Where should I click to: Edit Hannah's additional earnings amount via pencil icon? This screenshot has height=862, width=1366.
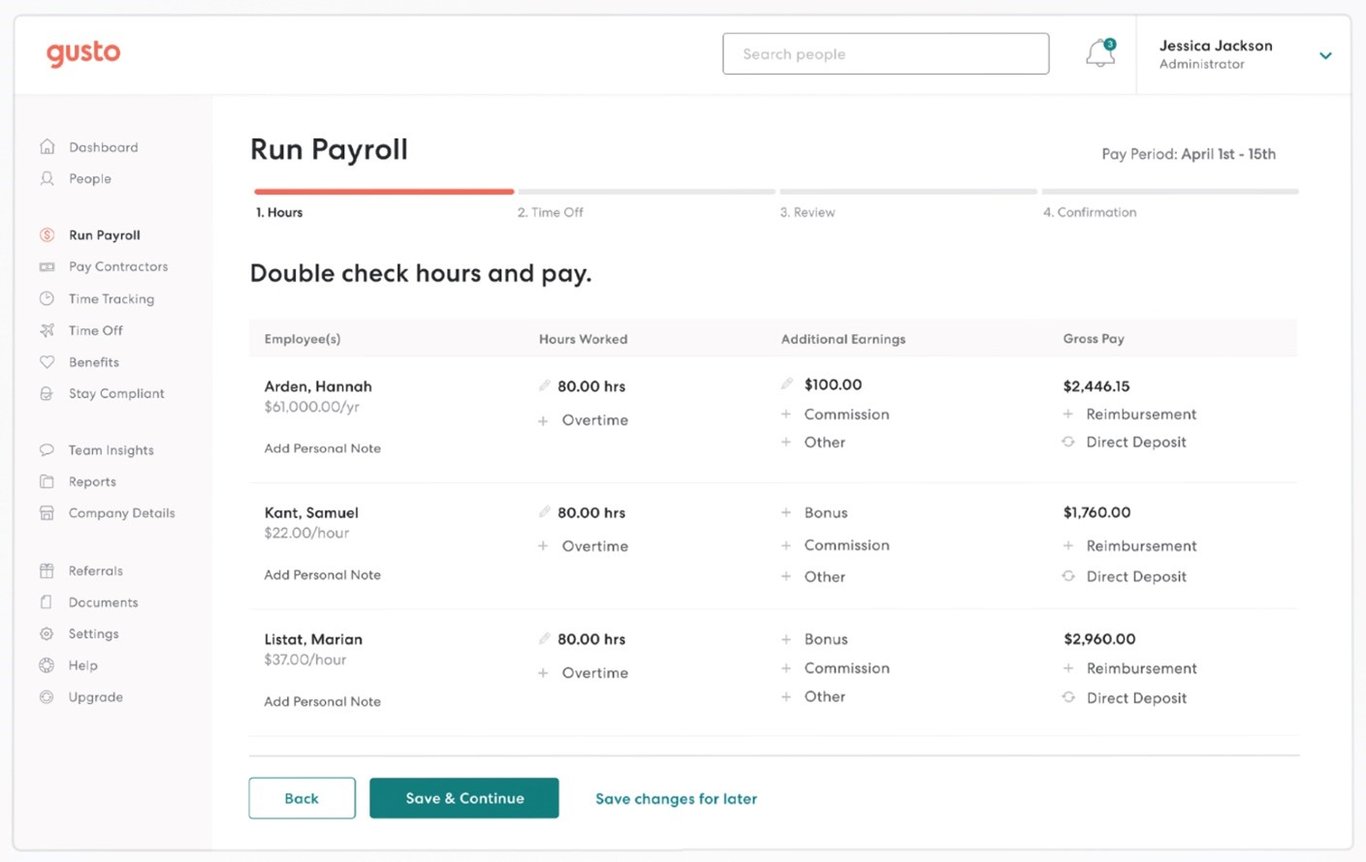[x=789, y=383]
